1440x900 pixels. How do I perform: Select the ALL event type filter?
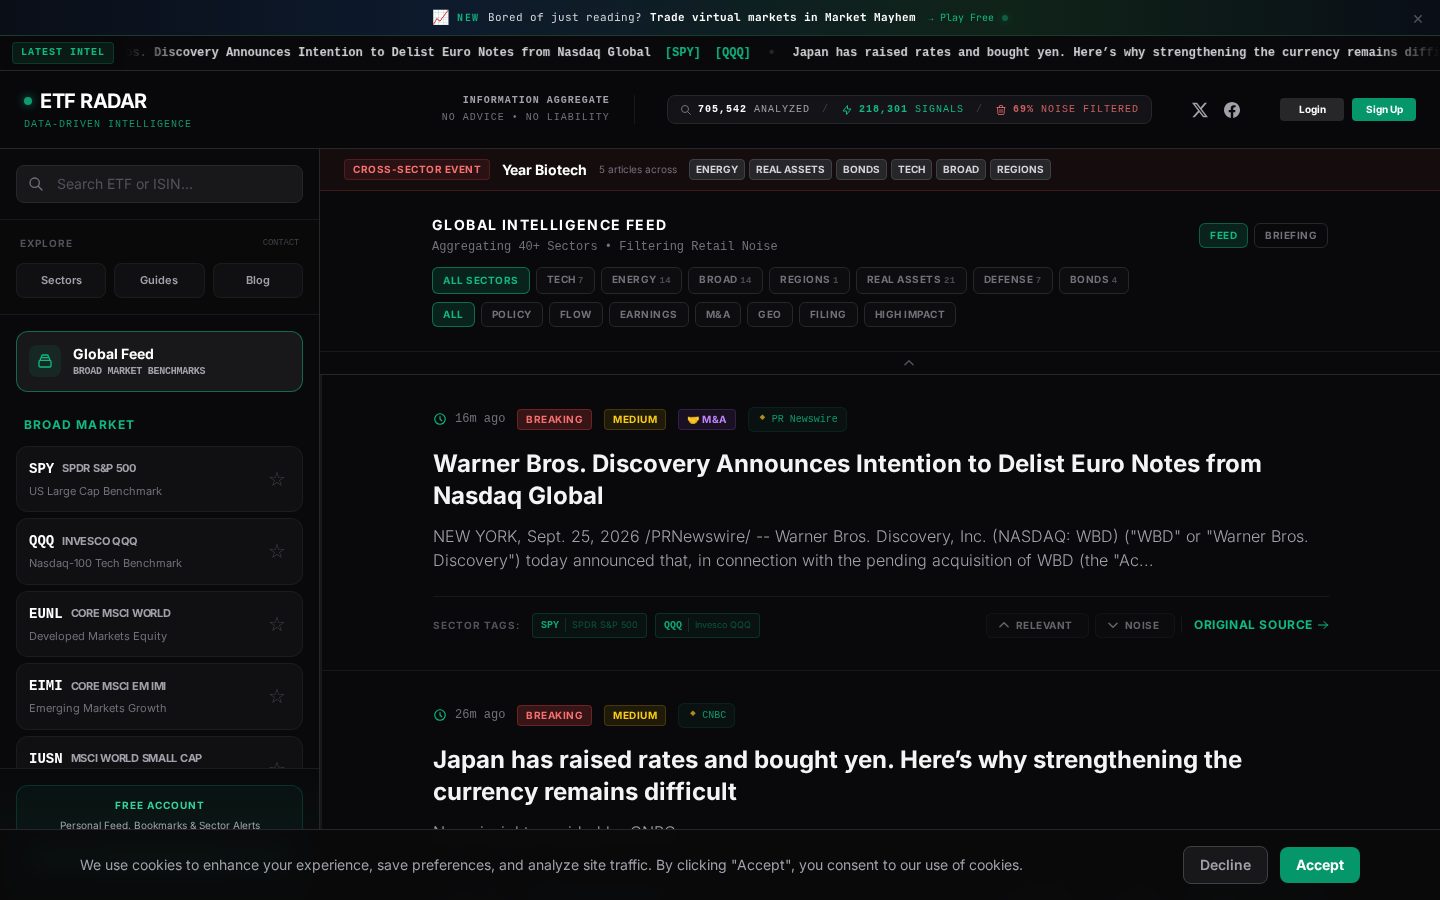[x=453, y=315]
